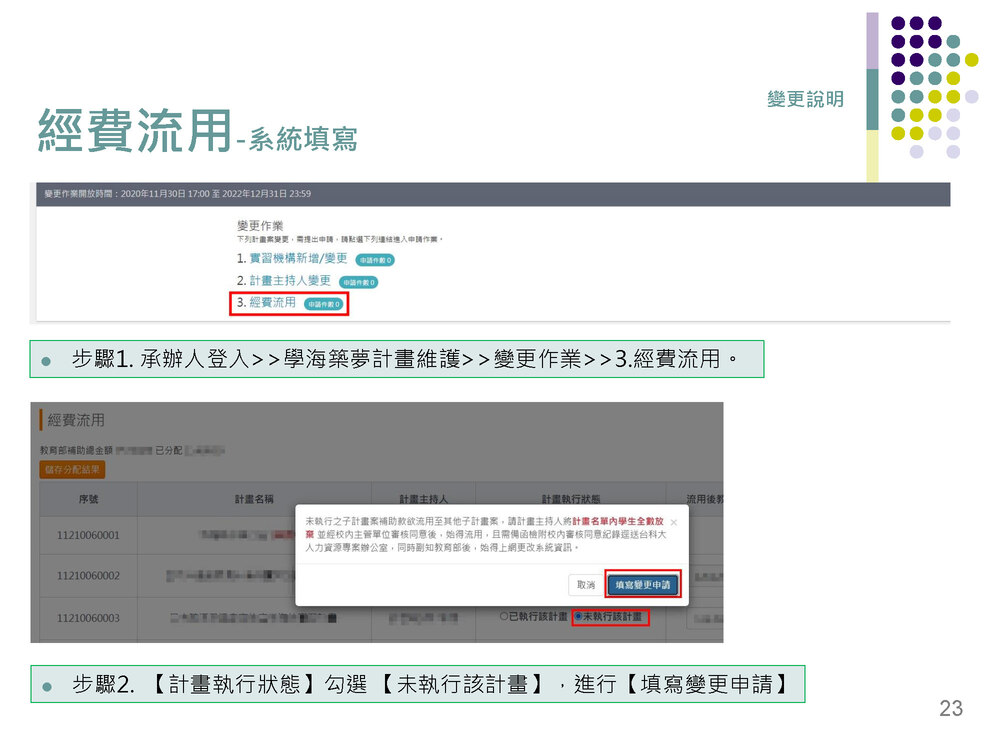Click the 申請件數 badge beside 實習機構新增/變更
This screenshot has height=750, width=1000.
point(375,260)
